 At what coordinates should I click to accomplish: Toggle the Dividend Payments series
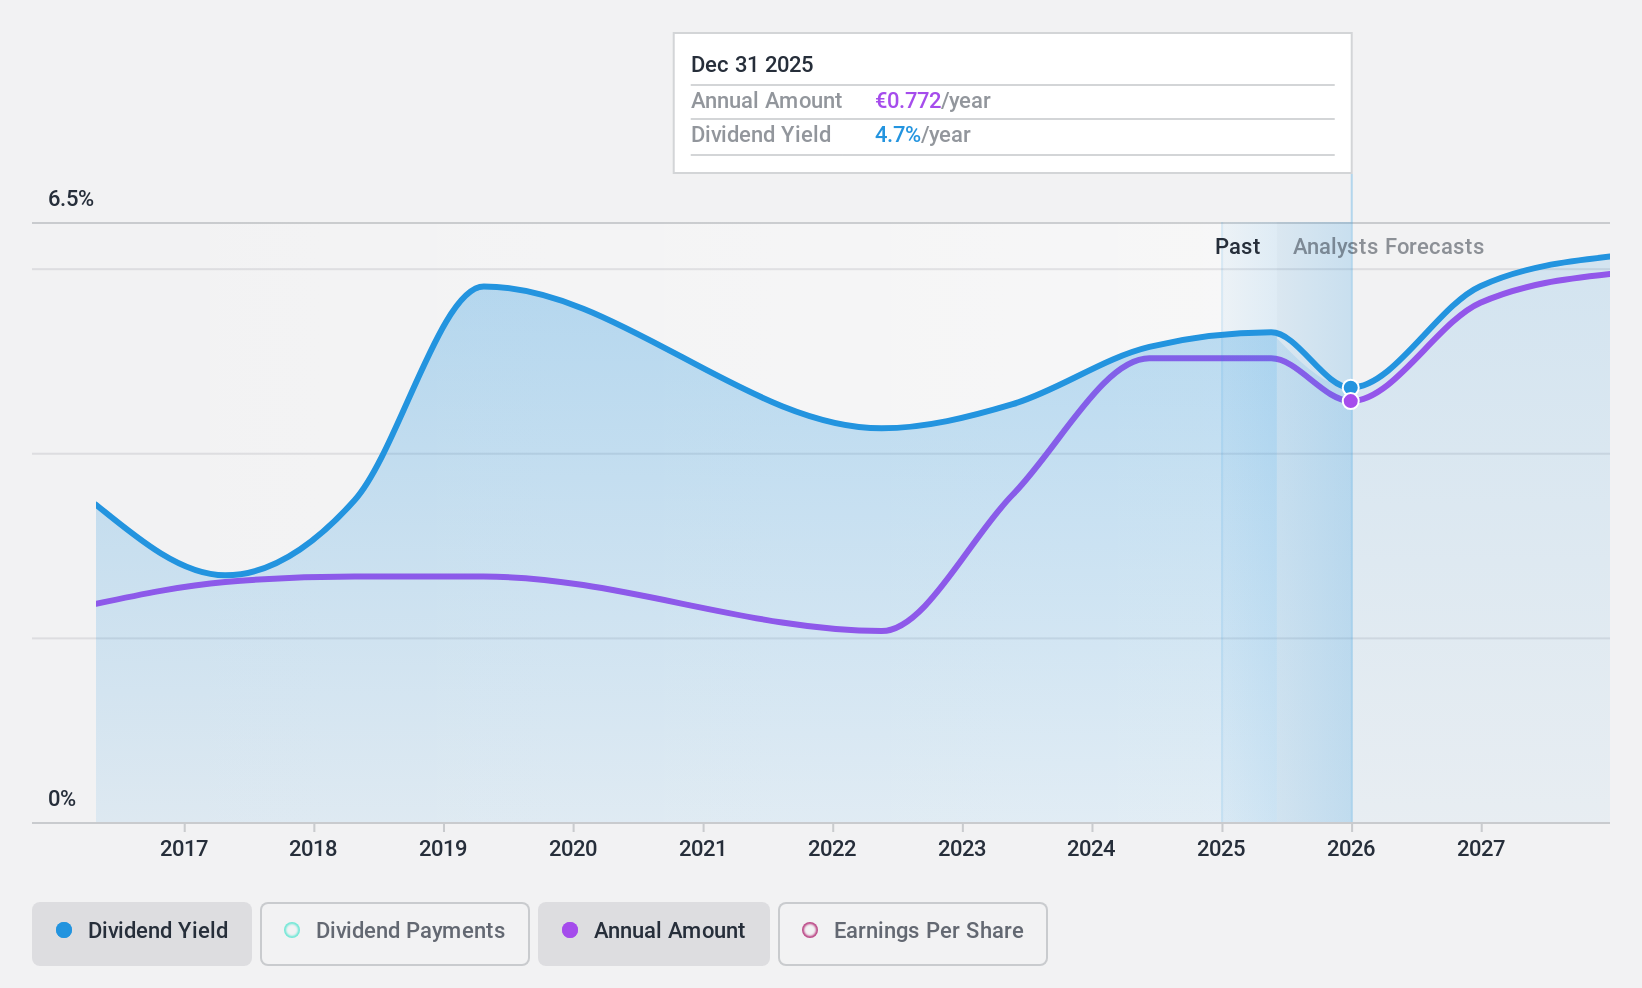[395, 934]
